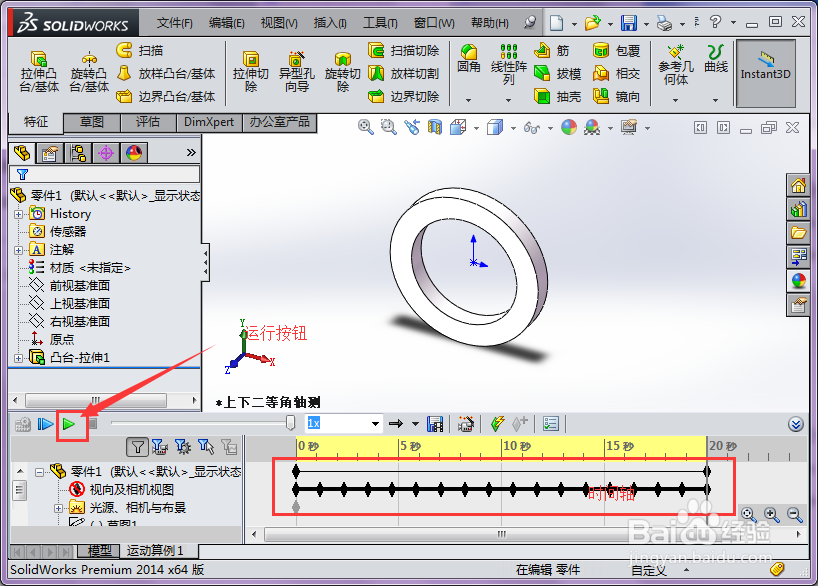Viewport: 818px width, 586px height.
Task: Expand the 凸台-拉伸1 feature node
Action: 18,358
